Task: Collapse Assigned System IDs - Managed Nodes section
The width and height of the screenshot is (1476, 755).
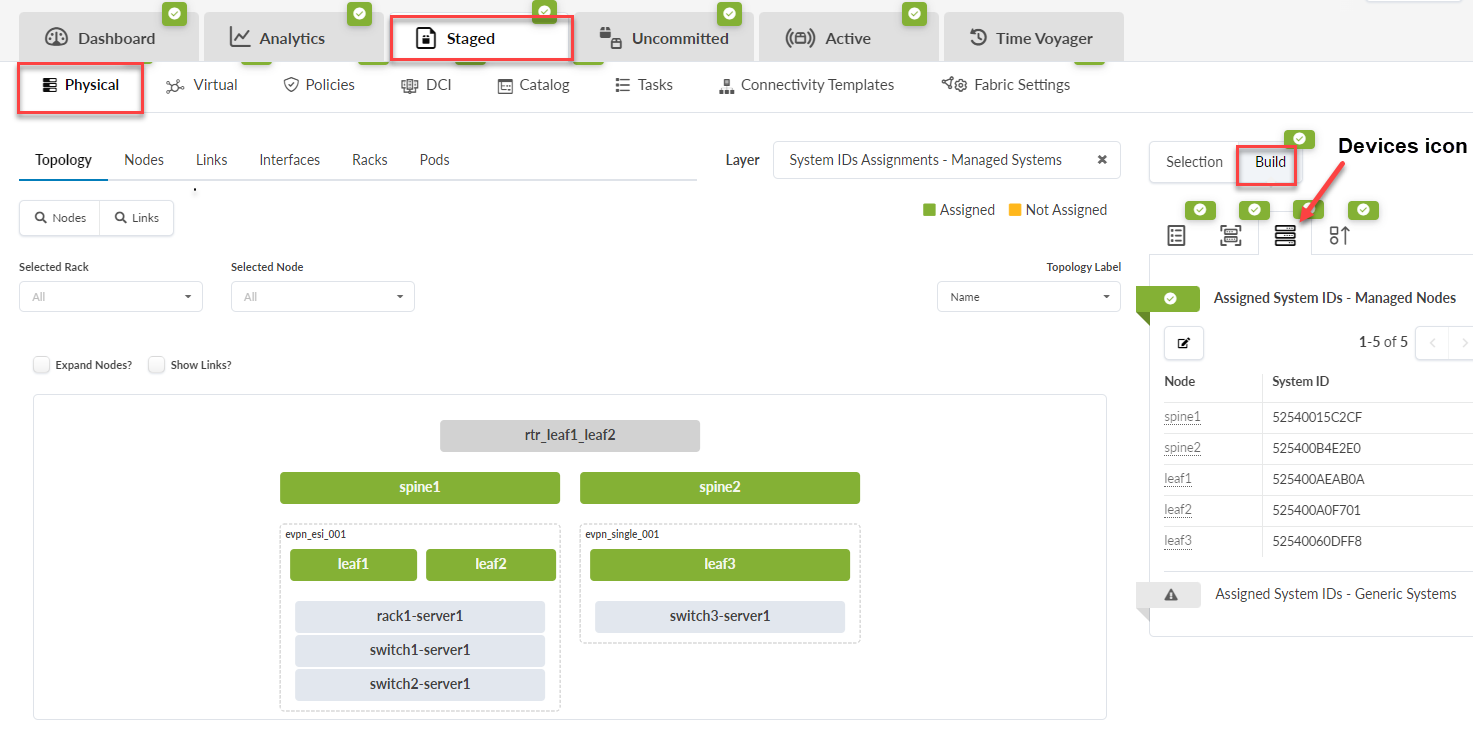Action: click(x=1334, y=298)
